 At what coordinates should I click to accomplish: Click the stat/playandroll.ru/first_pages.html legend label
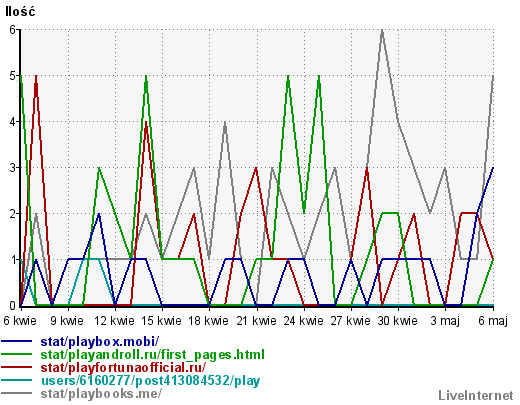(153, 354)
